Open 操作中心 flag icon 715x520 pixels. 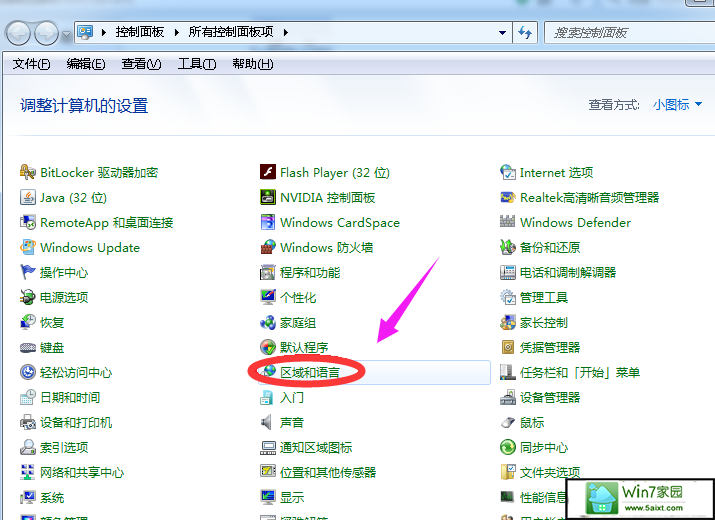pos(27,272)
